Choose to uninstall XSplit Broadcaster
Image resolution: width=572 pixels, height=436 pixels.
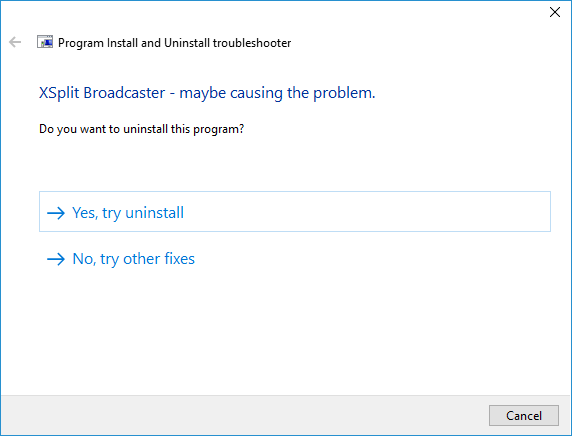[295, 212]
